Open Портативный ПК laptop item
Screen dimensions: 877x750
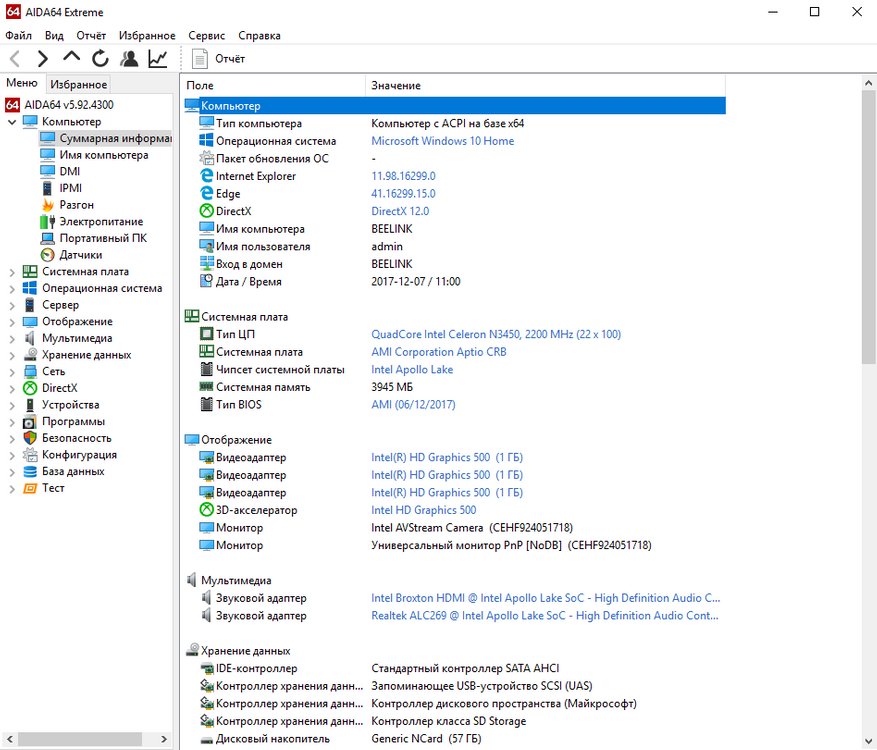pos(103,238)
